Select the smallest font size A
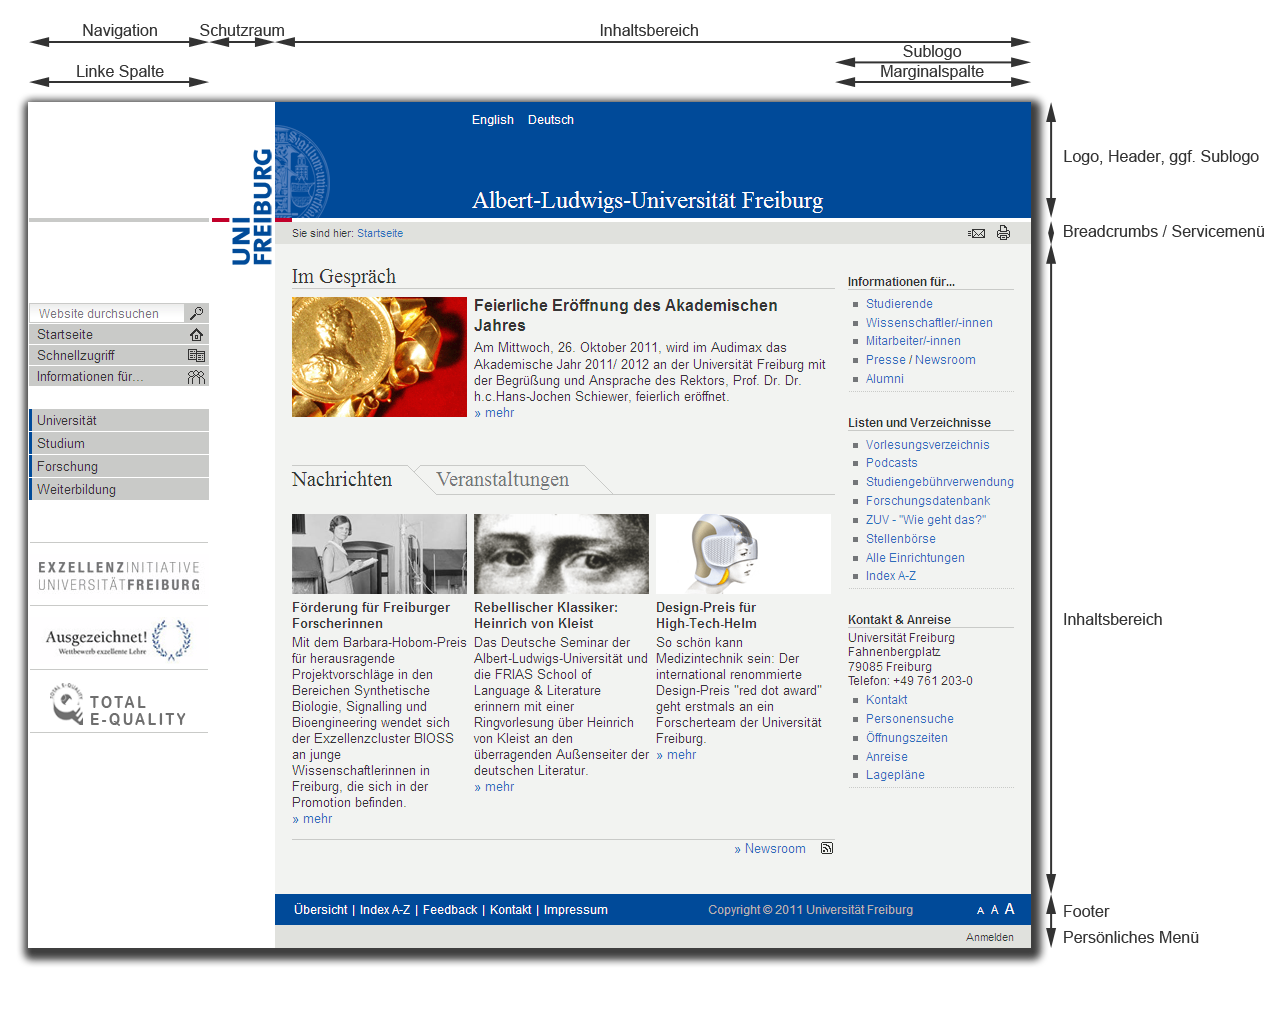 (981, 911)
